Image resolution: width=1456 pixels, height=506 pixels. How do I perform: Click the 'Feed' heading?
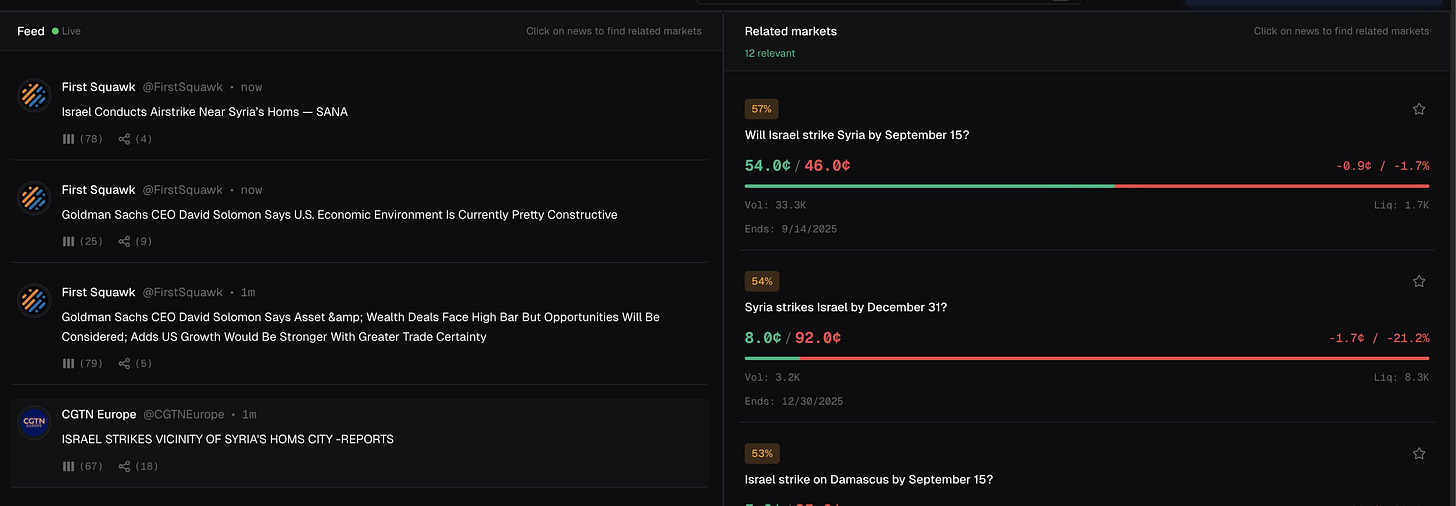pyautogui.click(x=31, y=31)
